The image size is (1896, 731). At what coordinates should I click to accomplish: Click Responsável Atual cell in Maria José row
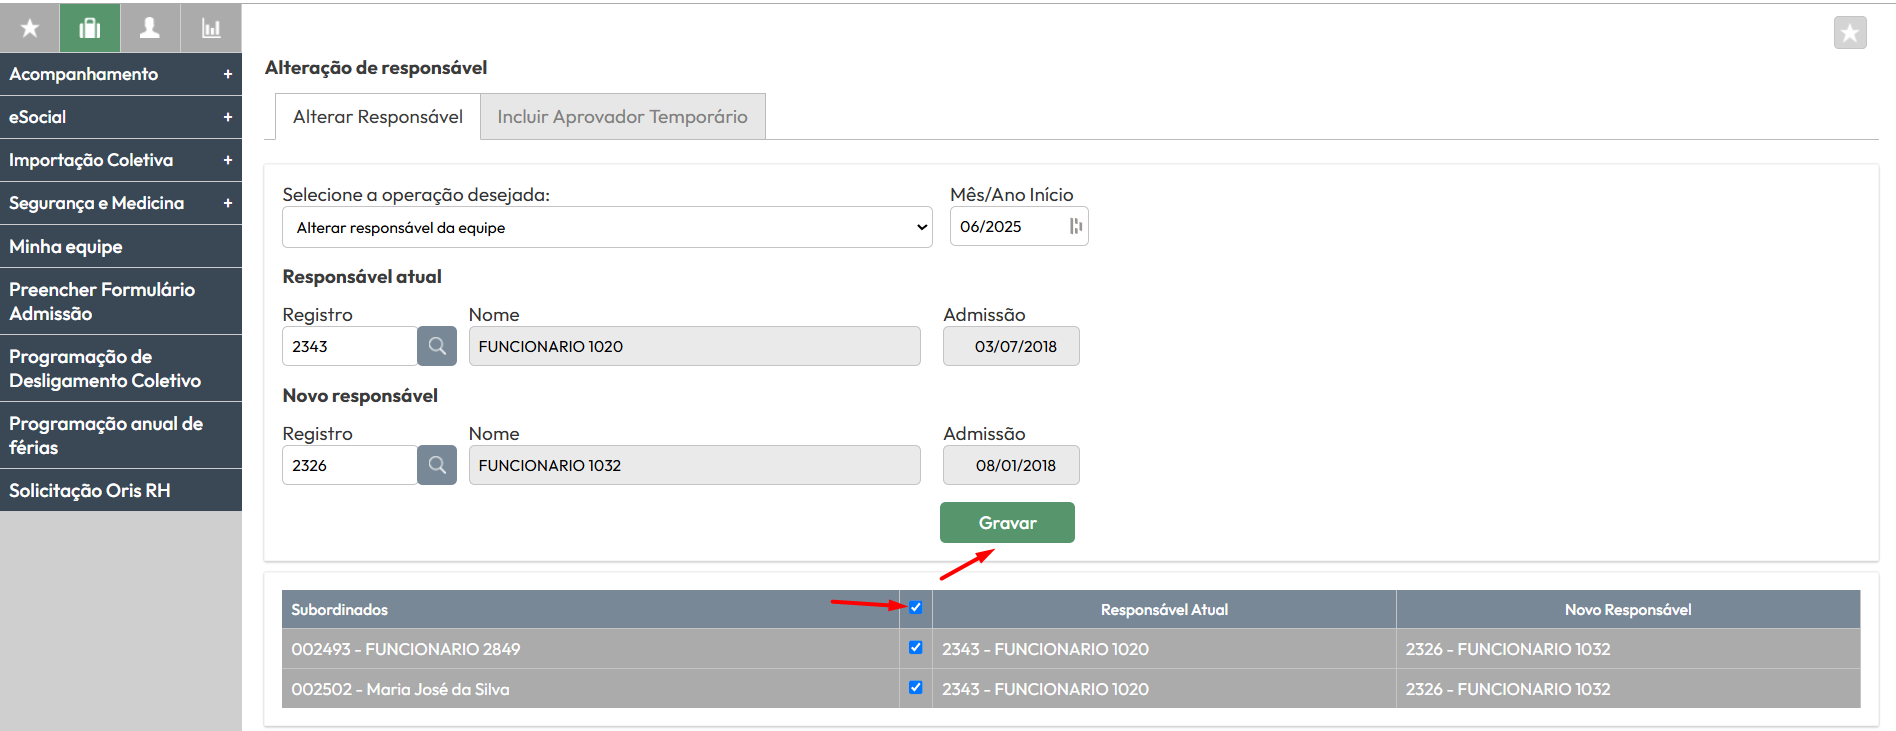(1164, 689)
